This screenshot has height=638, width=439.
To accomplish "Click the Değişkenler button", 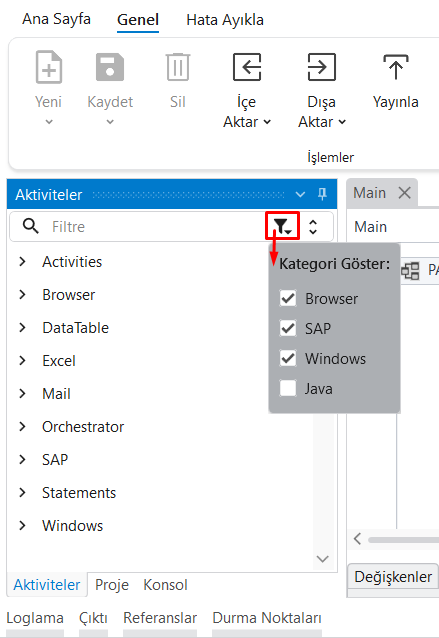I will point(393,577).
